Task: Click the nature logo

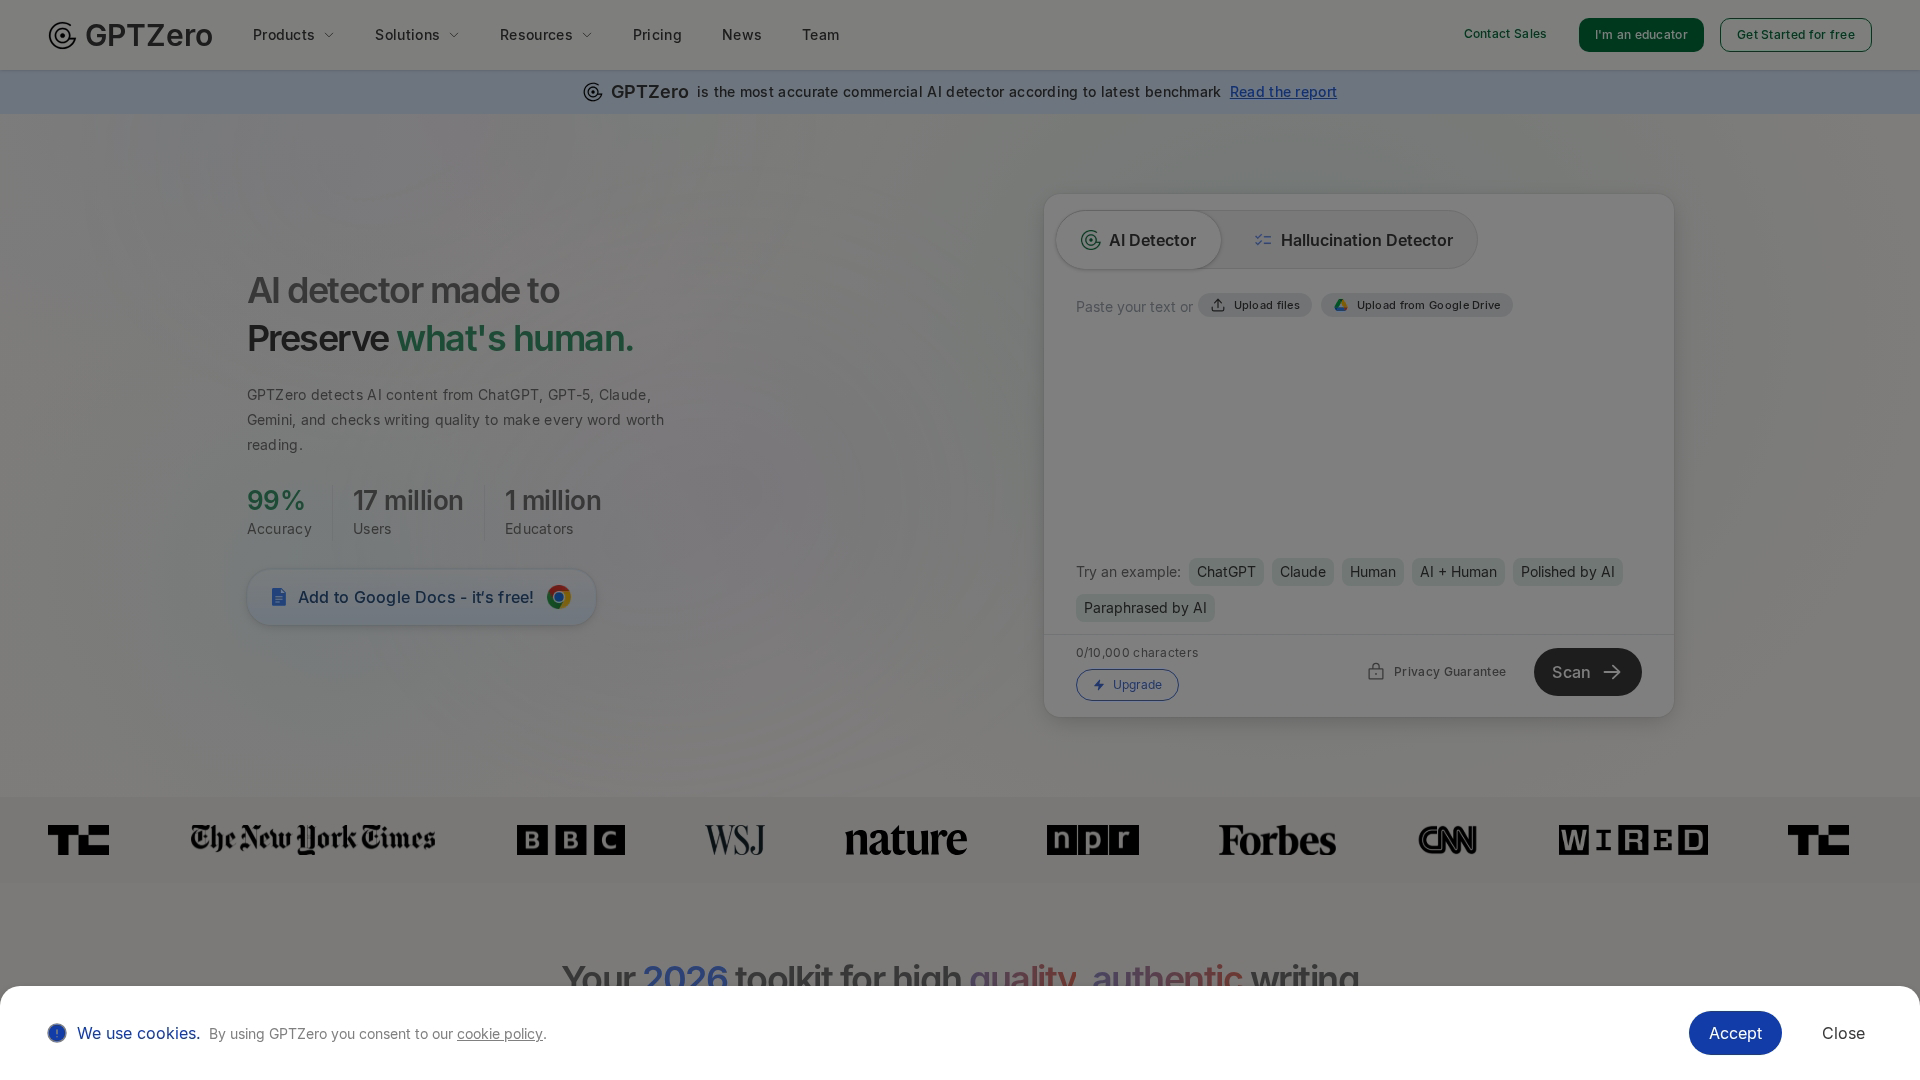Action: pos(906,840)
